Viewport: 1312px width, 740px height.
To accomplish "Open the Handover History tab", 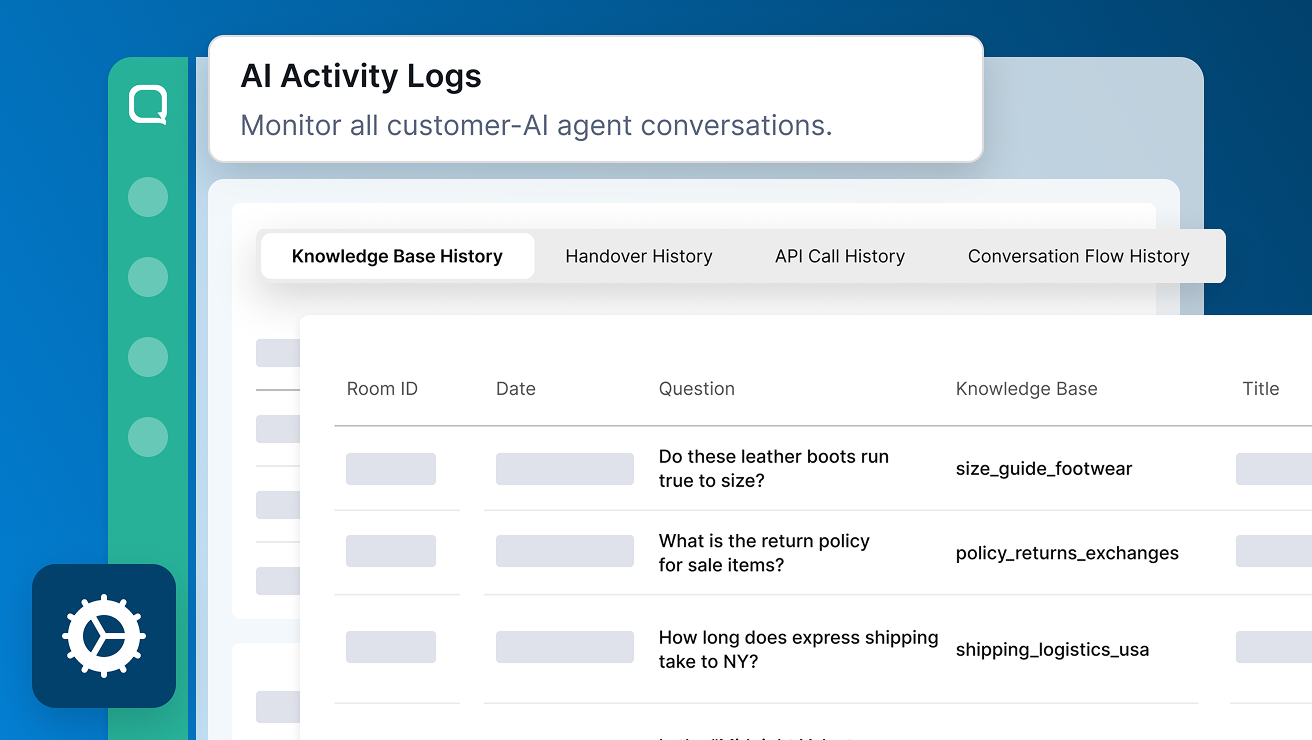I will (638, 256).
